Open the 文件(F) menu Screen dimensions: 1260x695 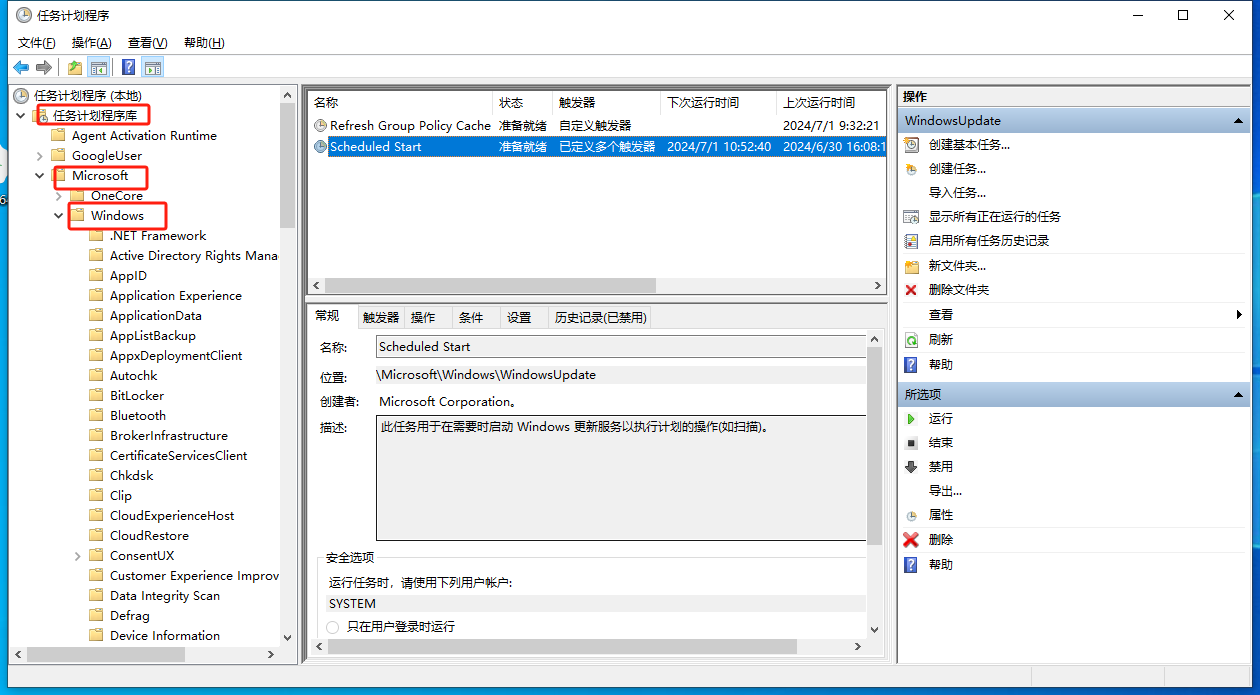(37, 42)
